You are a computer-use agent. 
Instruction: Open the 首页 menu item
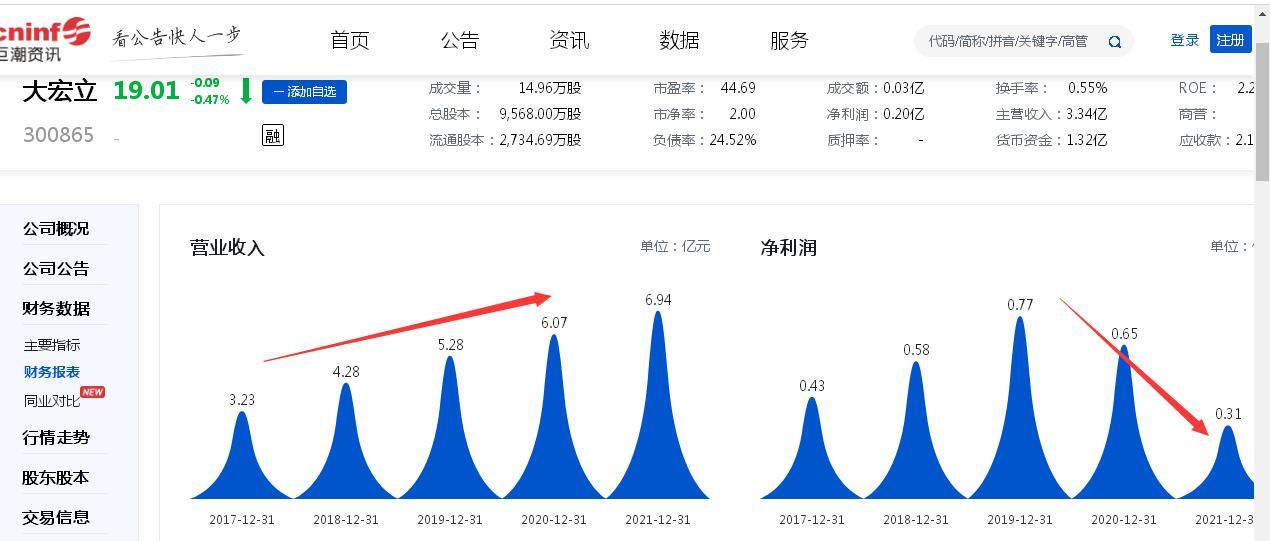[x=350, y=40]
